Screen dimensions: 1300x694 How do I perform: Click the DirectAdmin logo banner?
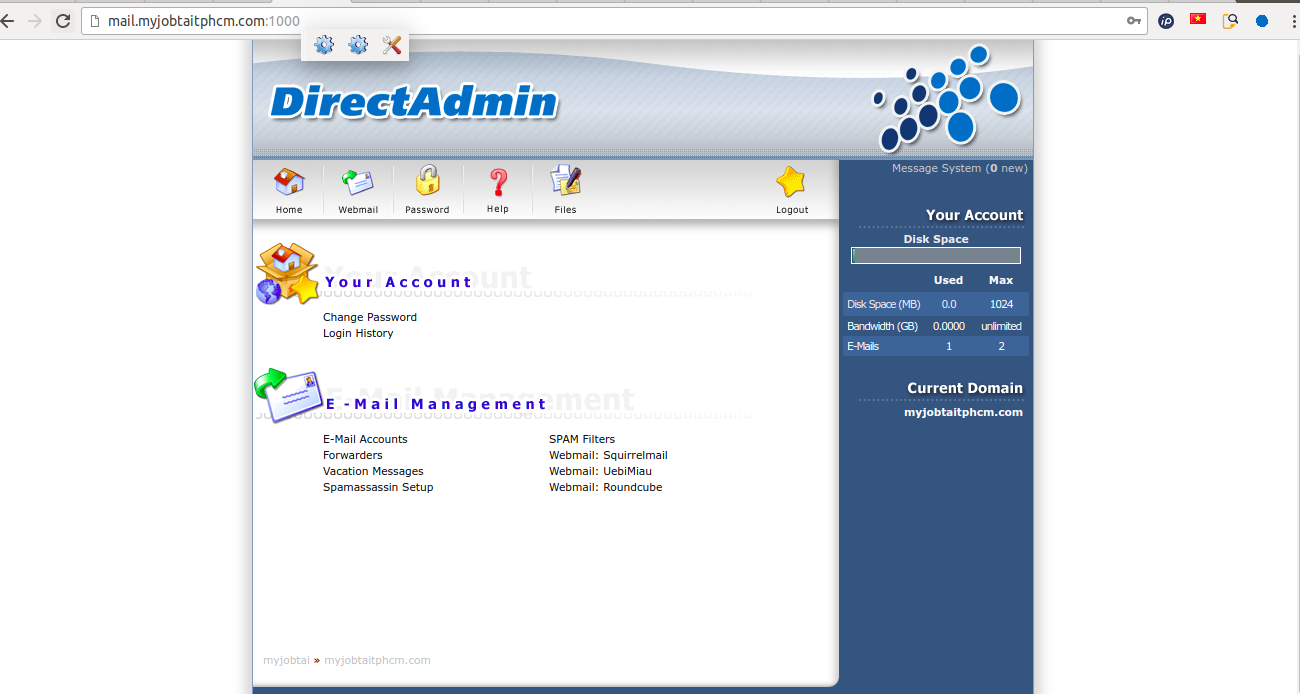pos(414,102)
